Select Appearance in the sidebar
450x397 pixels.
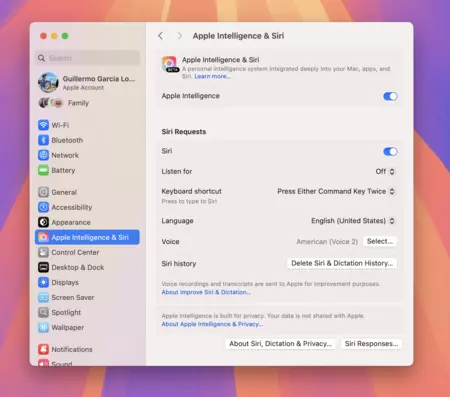coord(87,222)
